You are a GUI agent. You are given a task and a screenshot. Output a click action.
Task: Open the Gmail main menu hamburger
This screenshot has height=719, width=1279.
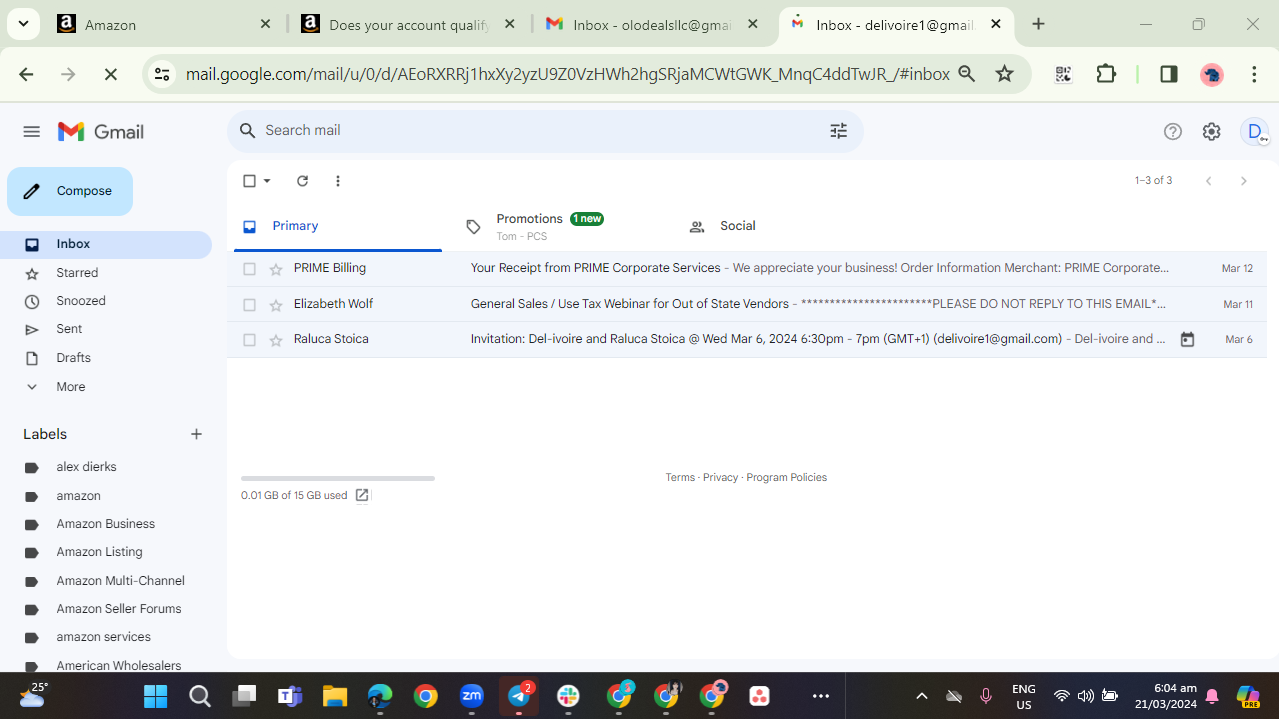click(x=31, y=131)
